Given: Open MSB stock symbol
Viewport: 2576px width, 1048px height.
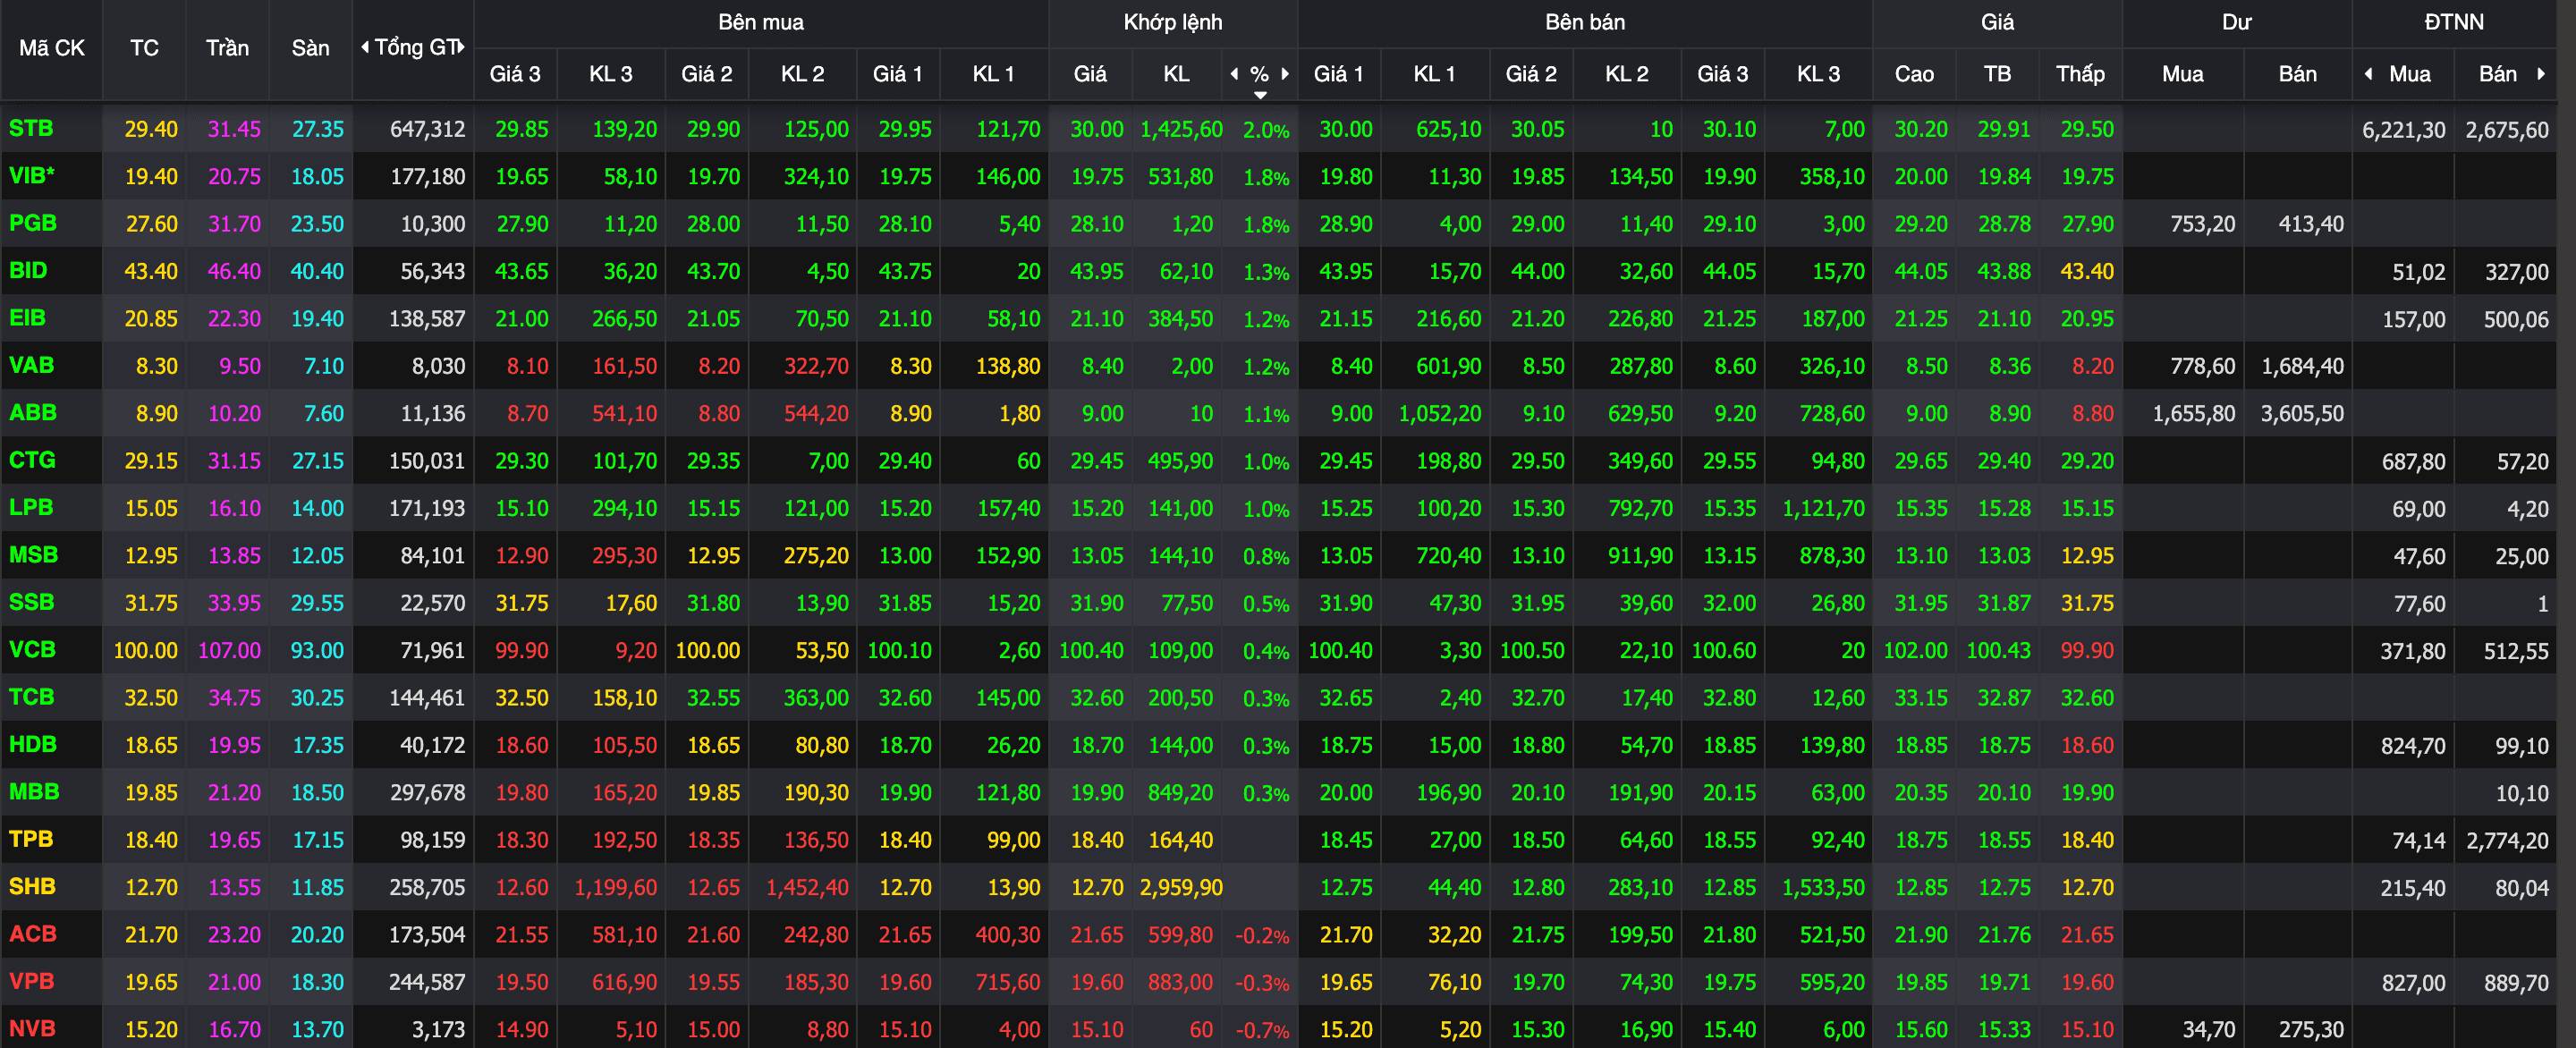Looking at the screenshot, I should click(x=33, y=554).
